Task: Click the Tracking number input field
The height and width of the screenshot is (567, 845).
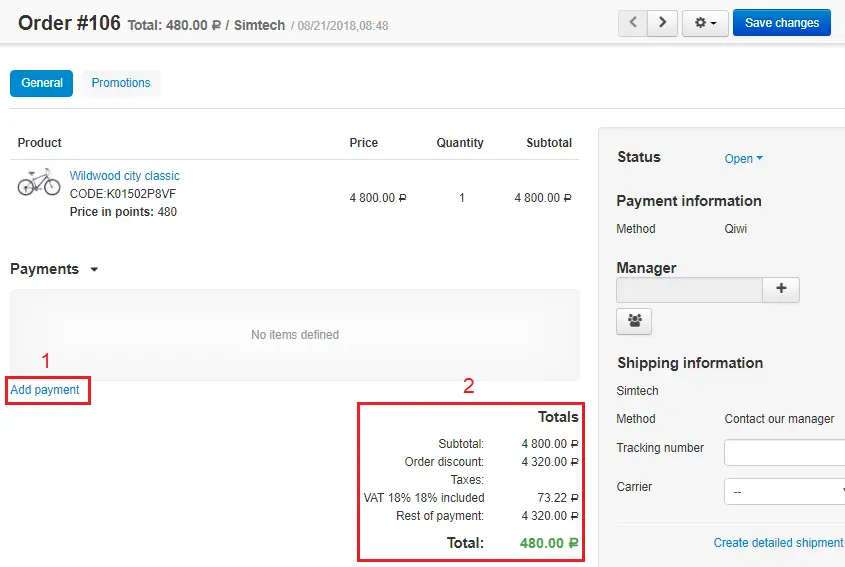Action: [785, 452]
